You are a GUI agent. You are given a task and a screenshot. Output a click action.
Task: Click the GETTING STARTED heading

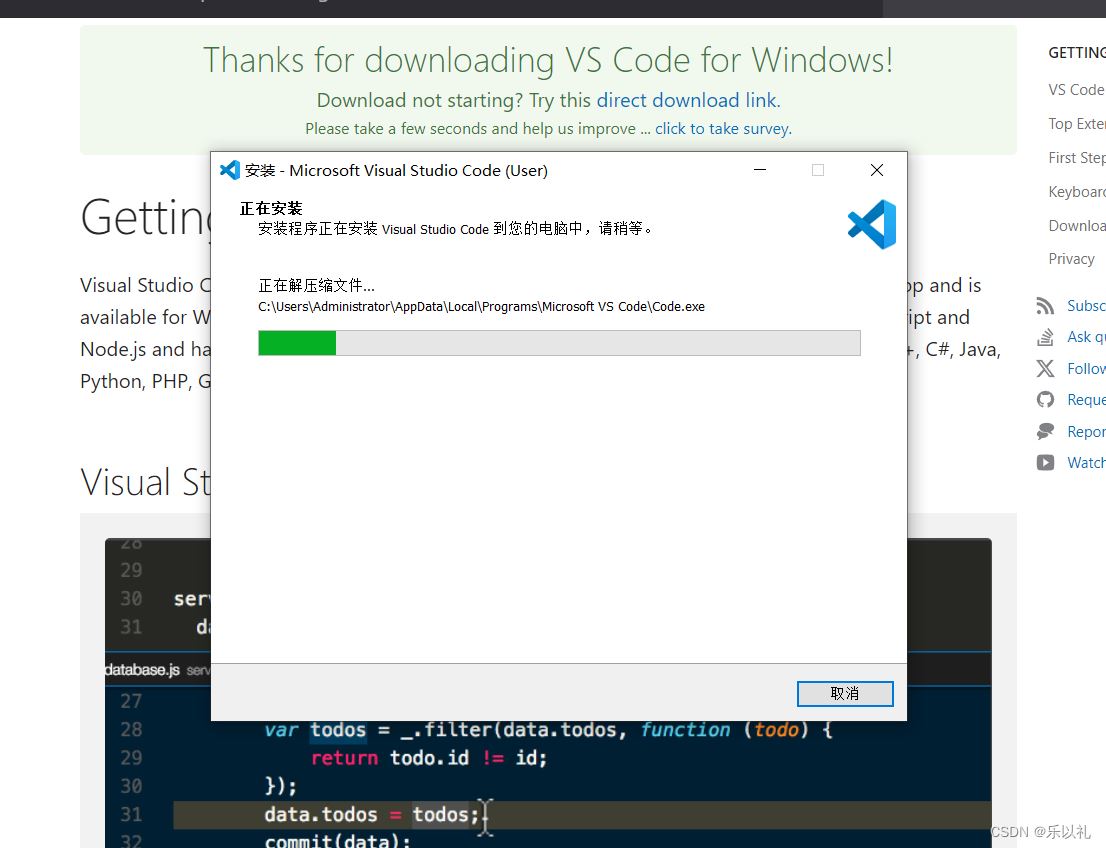[1076, 52]
